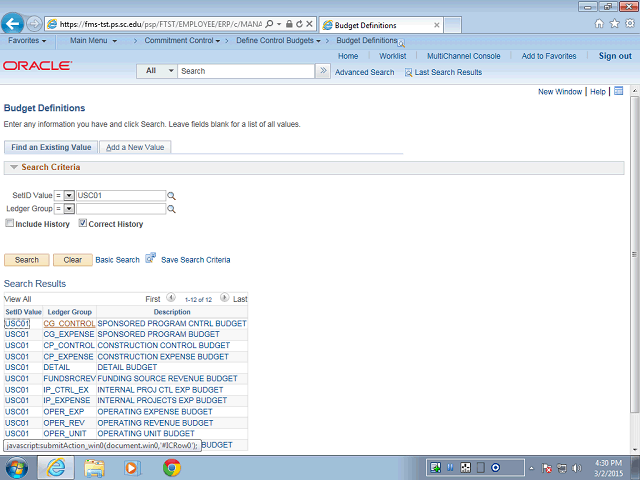
Task: Click the volume speaker tray icon
Action: click(x=577, y=468)
